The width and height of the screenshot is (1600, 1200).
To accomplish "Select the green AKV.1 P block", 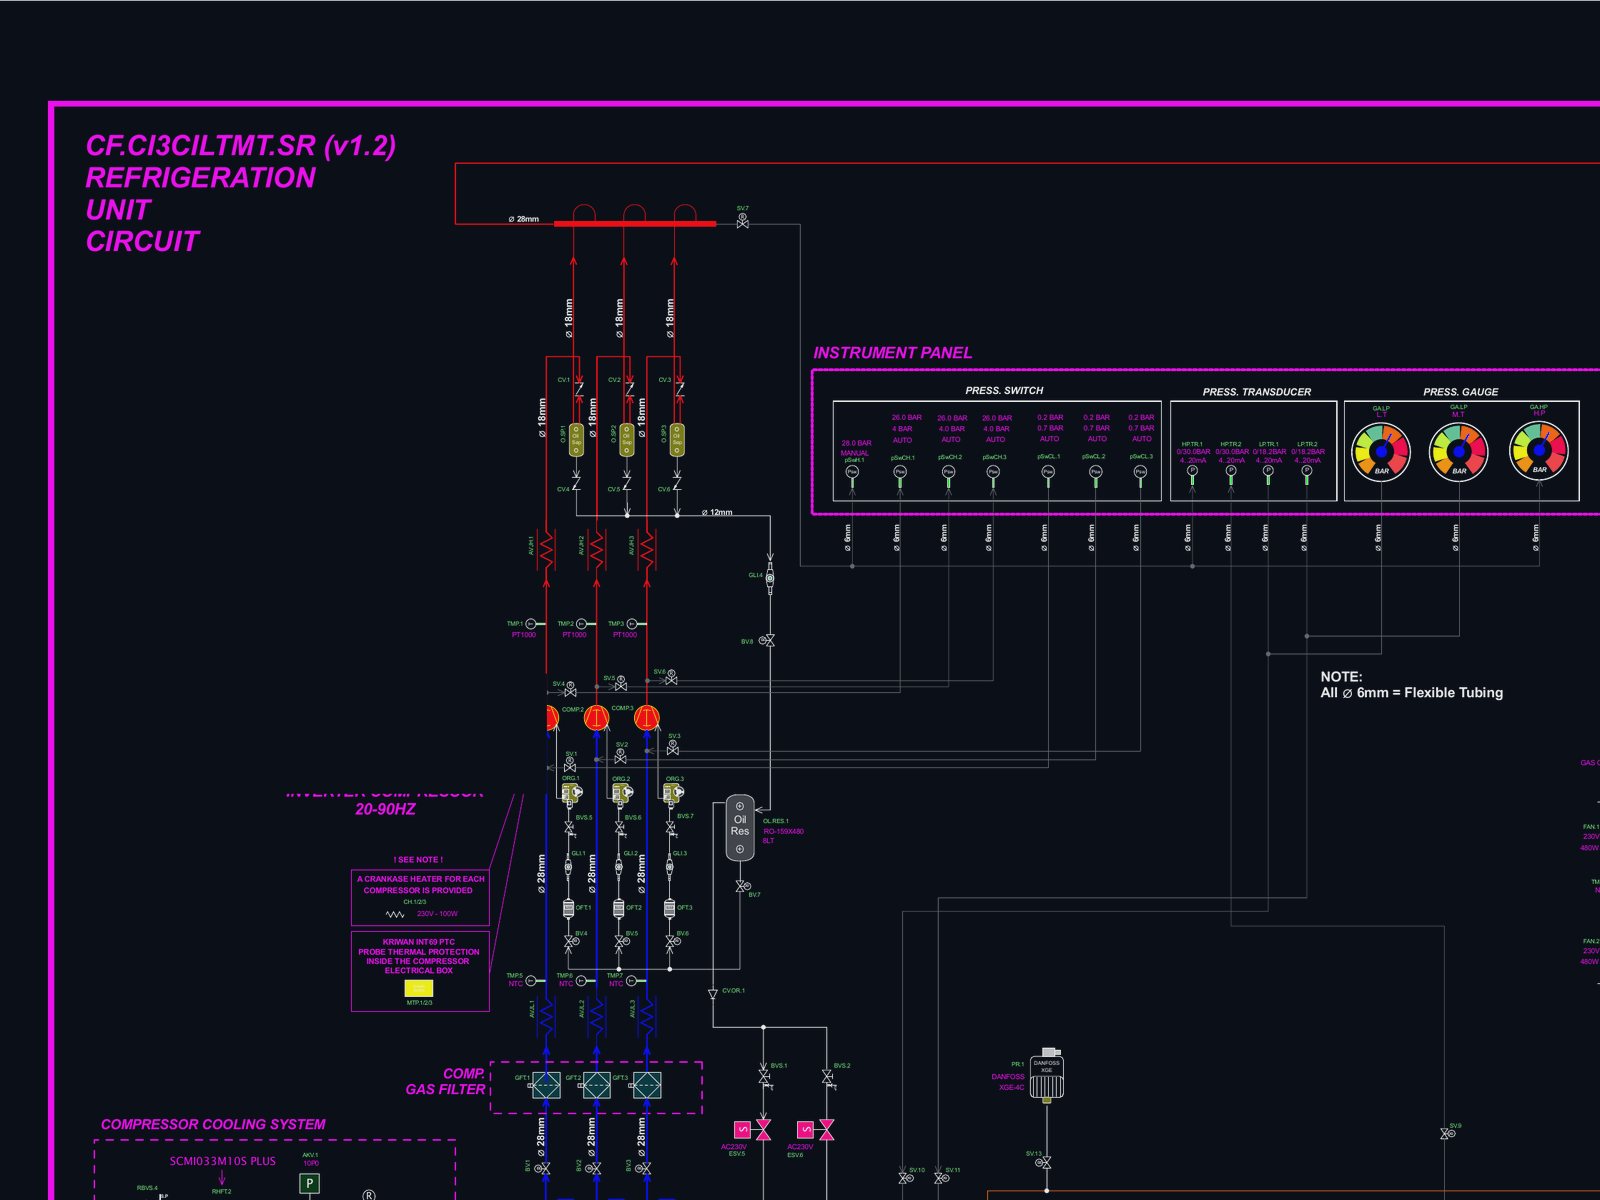I will [310, 1184].
